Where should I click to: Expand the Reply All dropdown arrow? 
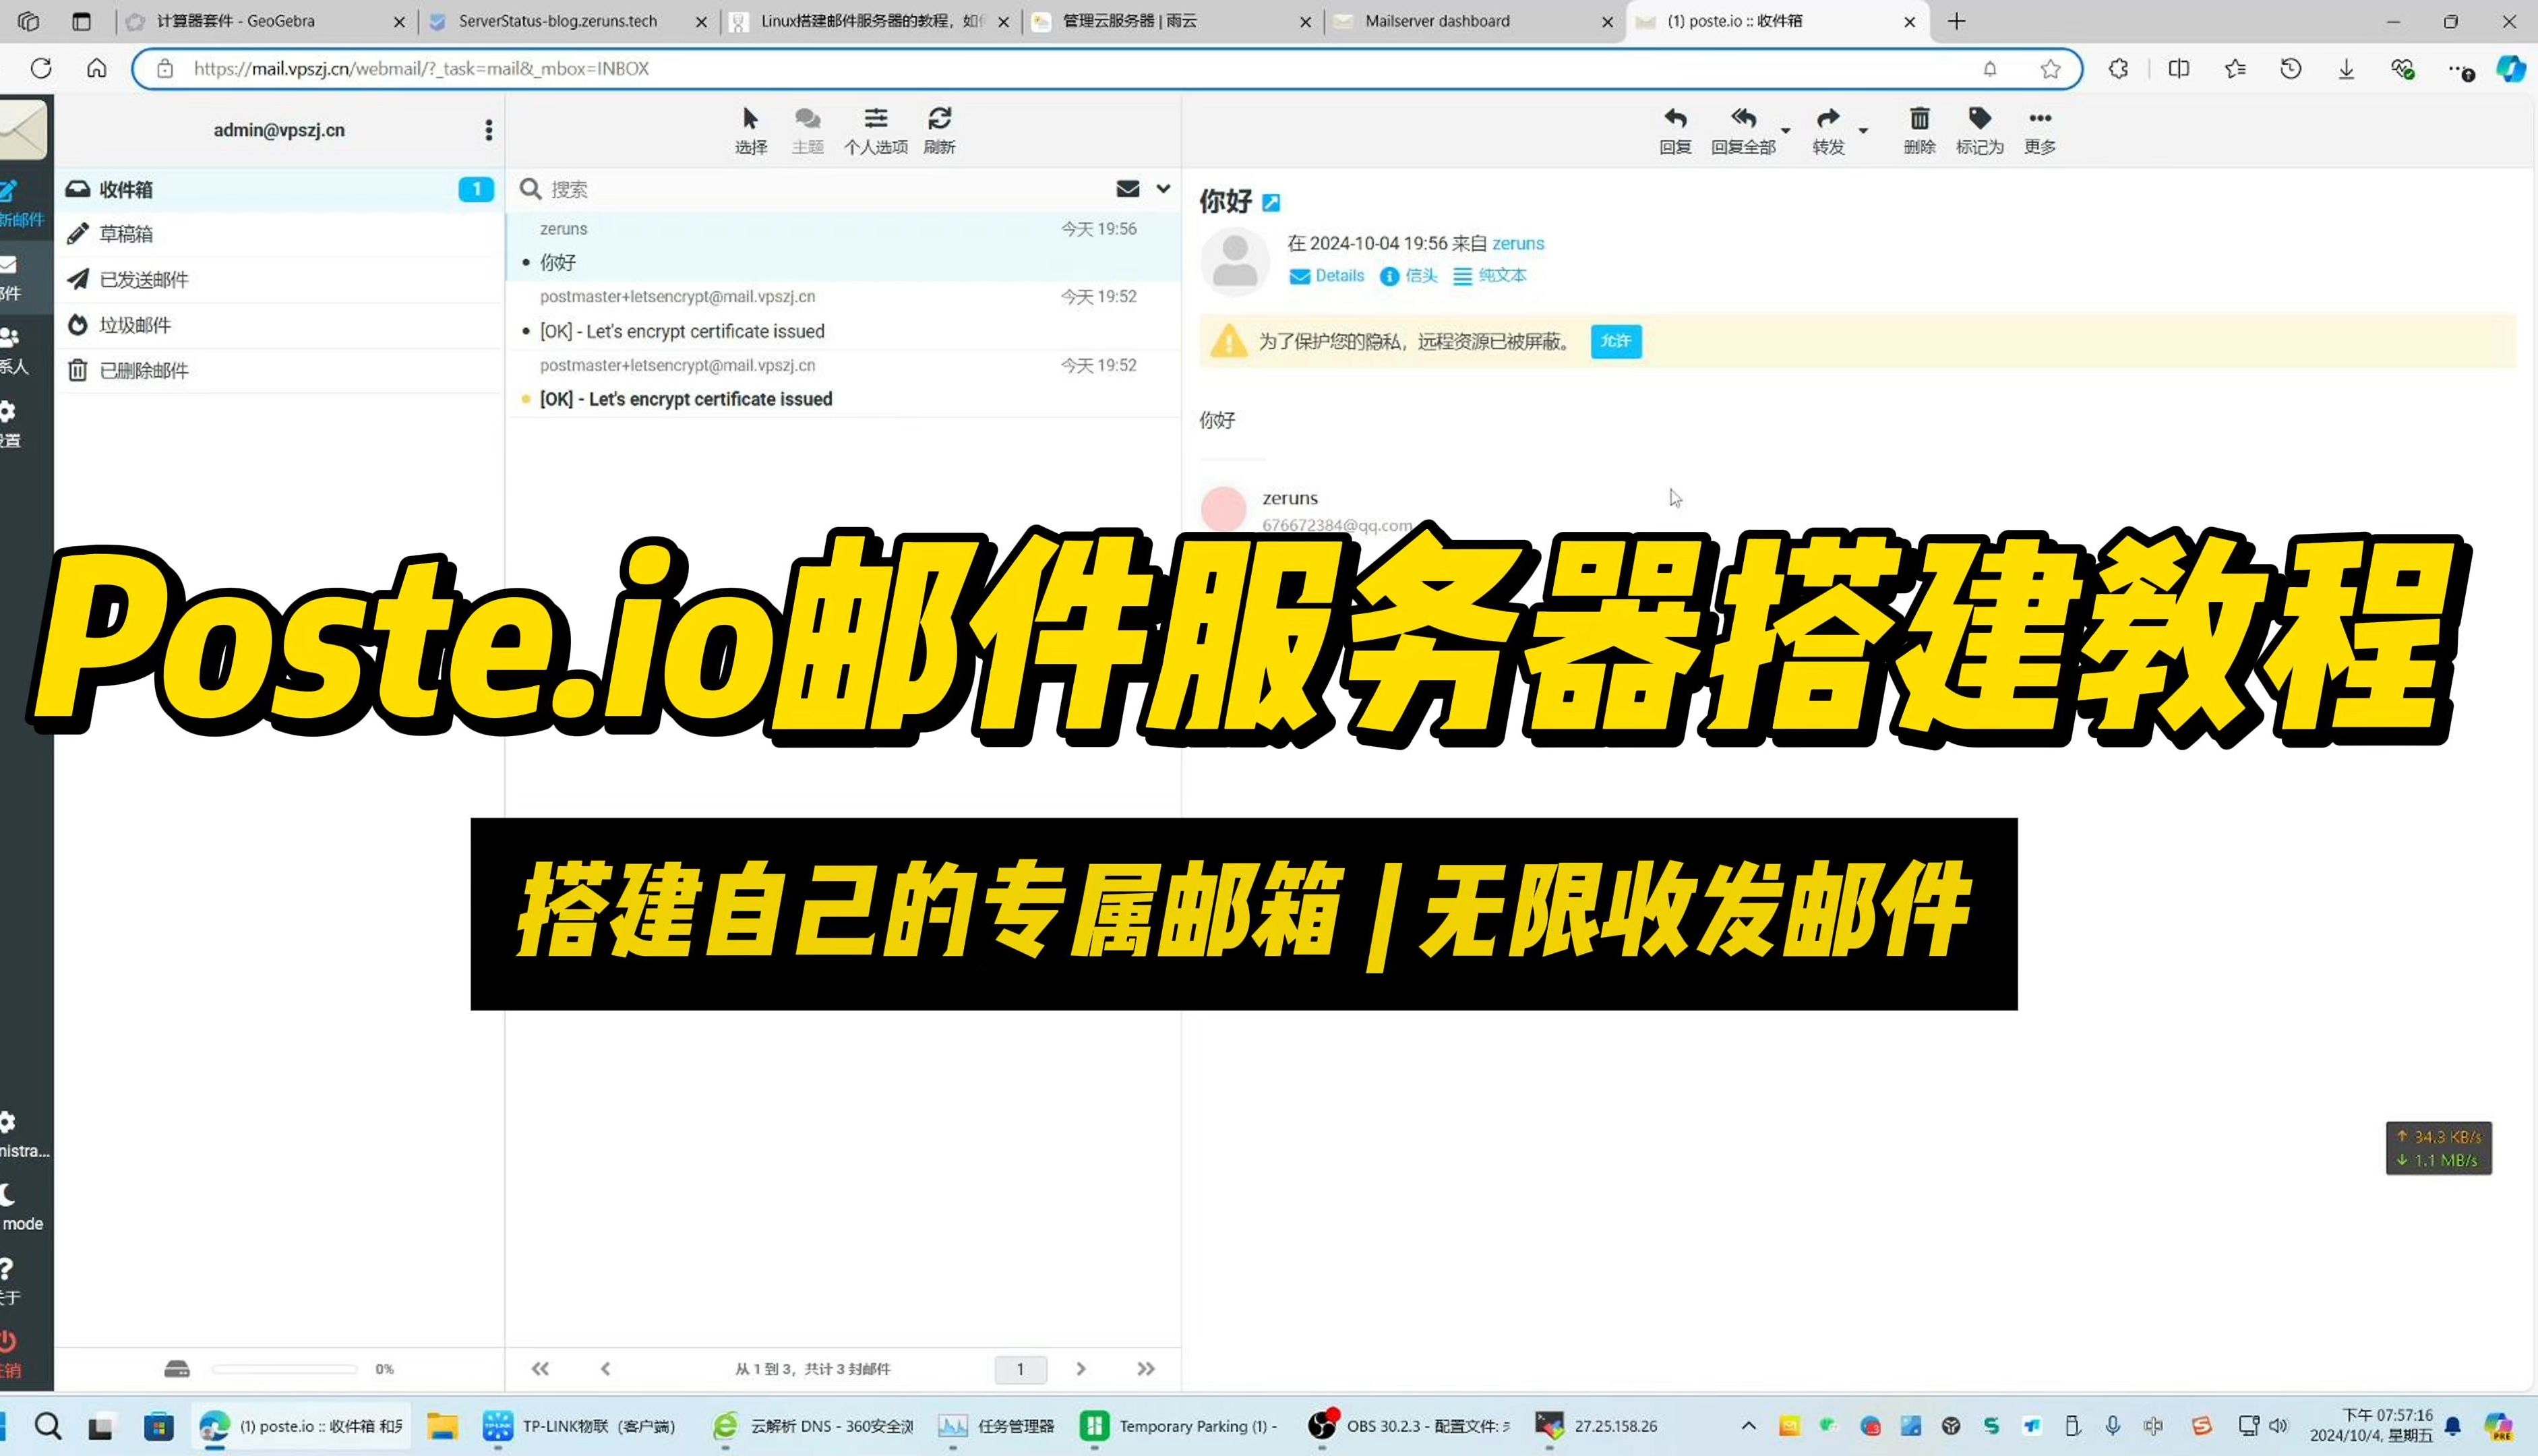point(1785,131)
